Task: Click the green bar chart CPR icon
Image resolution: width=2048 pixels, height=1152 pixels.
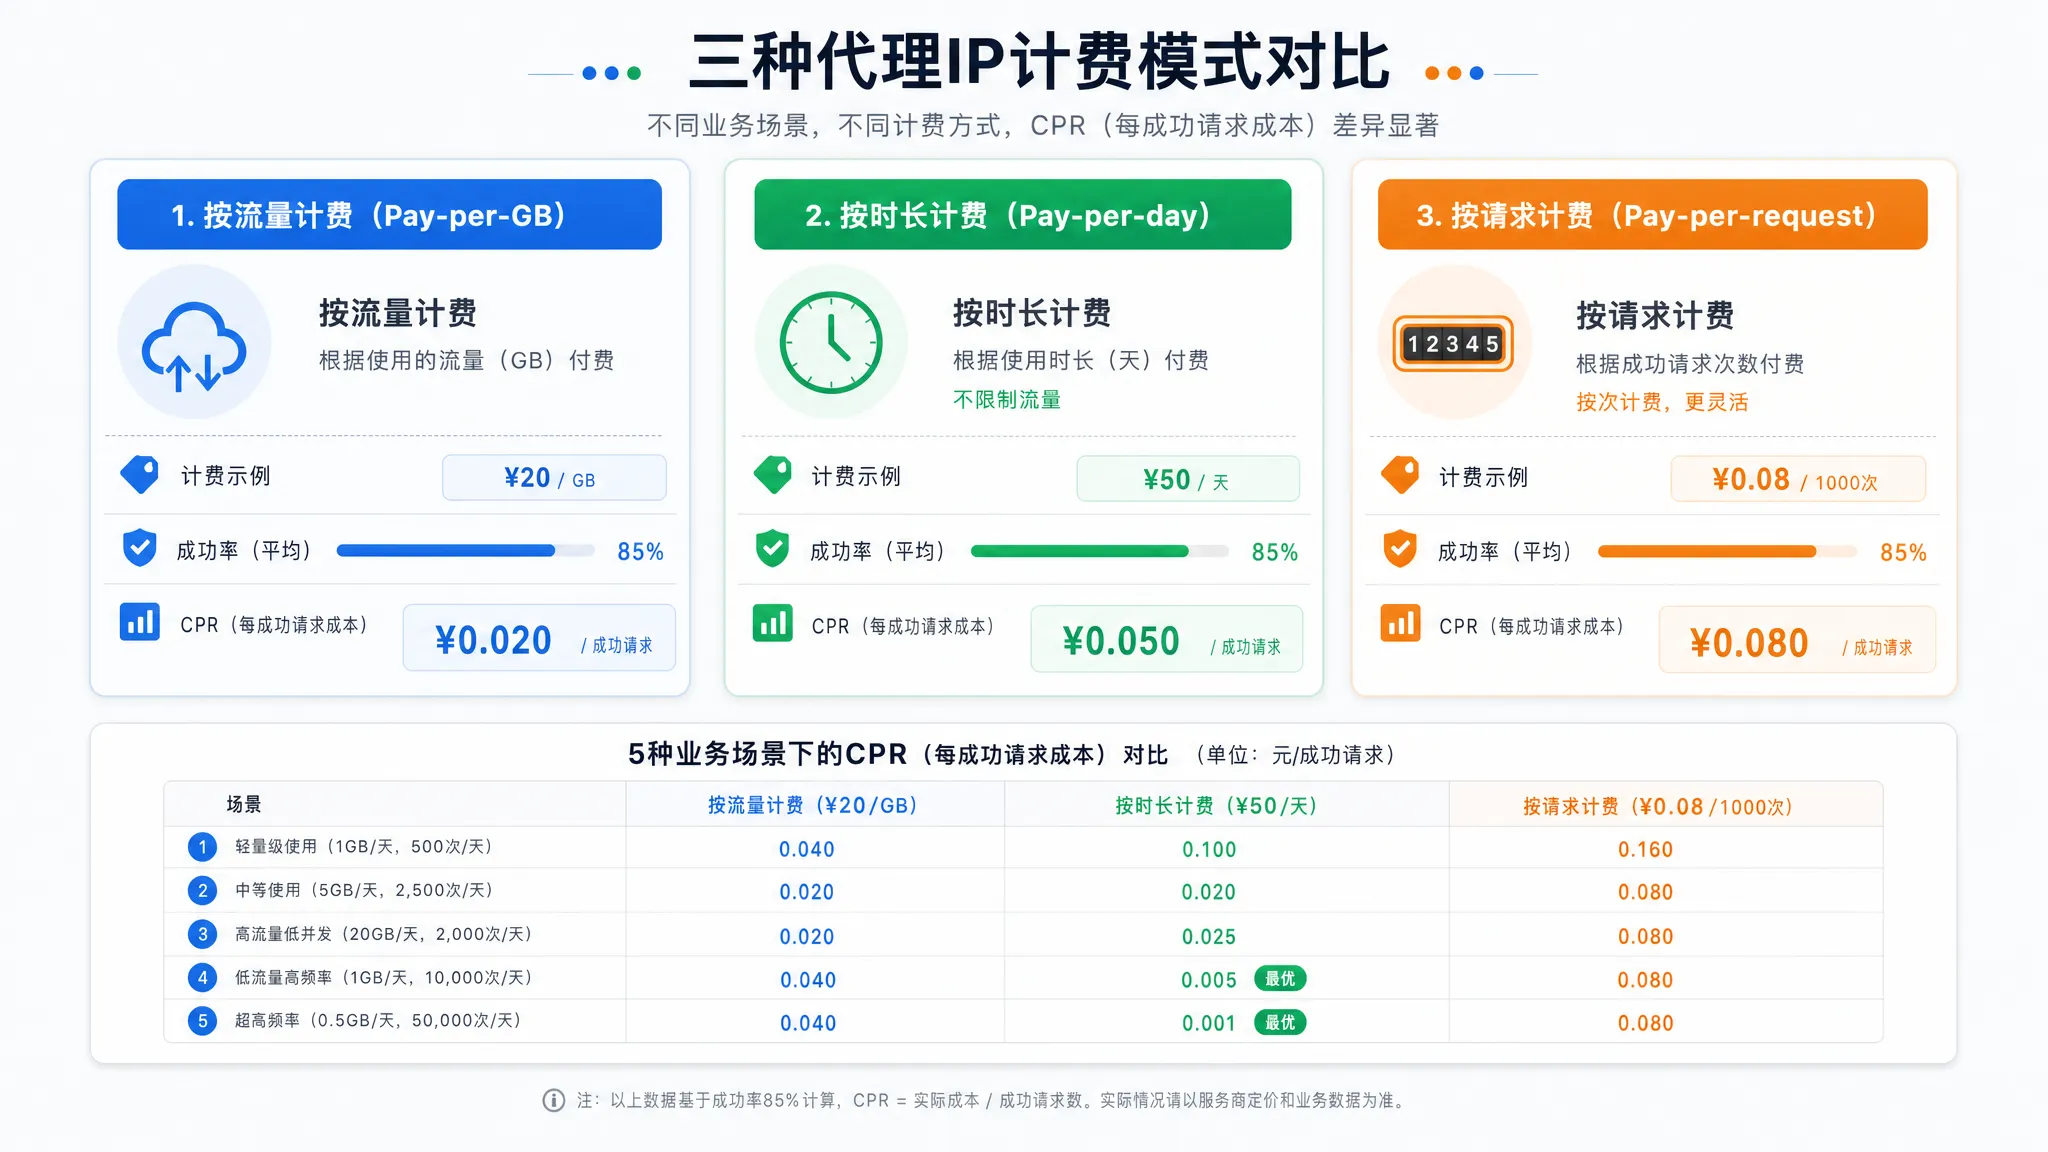Action: (x=772, y=622)
